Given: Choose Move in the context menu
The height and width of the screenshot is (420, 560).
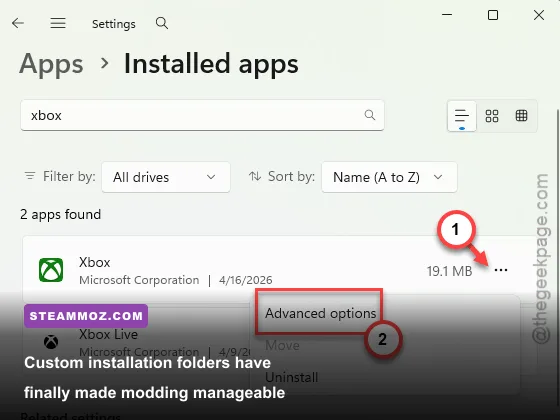Looking at the screenshot, I should [282, 345].
